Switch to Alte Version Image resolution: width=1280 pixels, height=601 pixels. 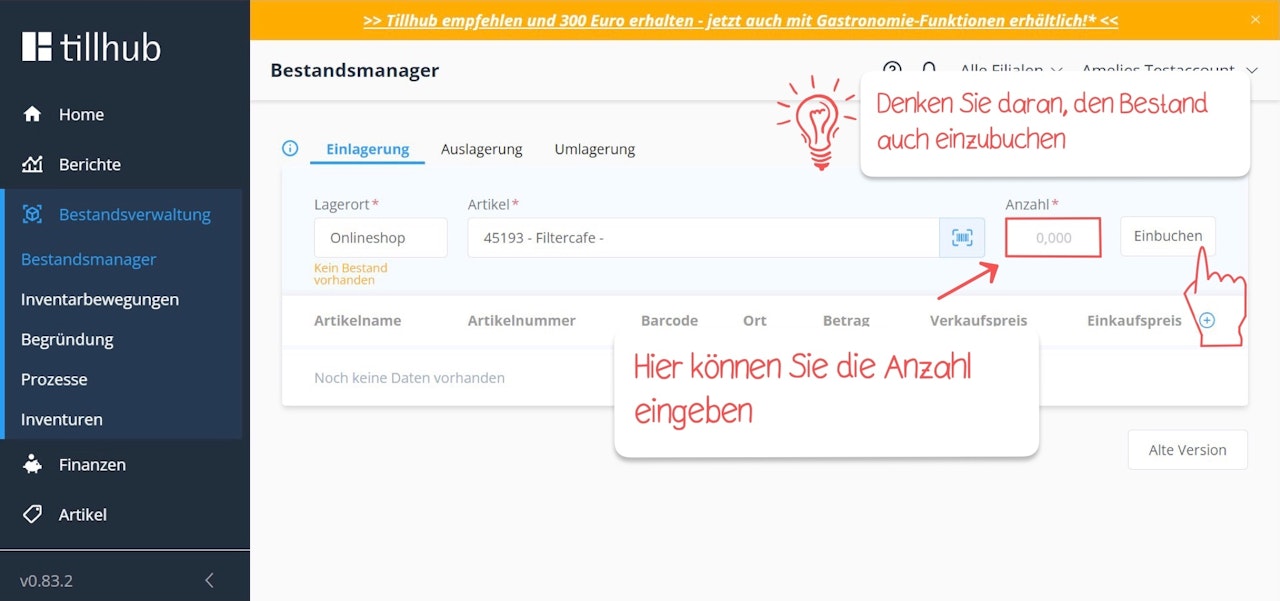[x=1187, y=449]
